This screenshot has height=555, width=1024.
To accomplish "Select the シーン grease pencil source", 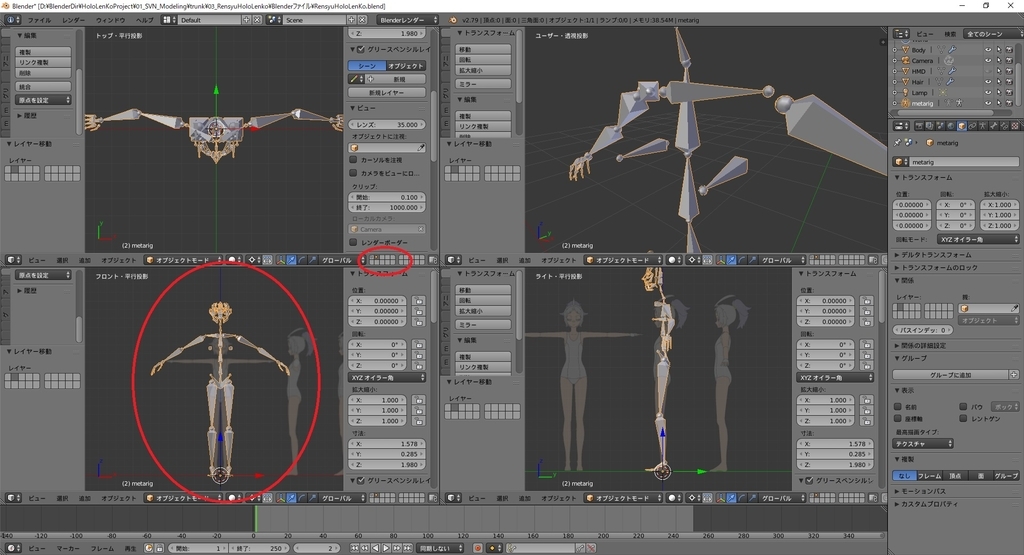I will [367, 66].
